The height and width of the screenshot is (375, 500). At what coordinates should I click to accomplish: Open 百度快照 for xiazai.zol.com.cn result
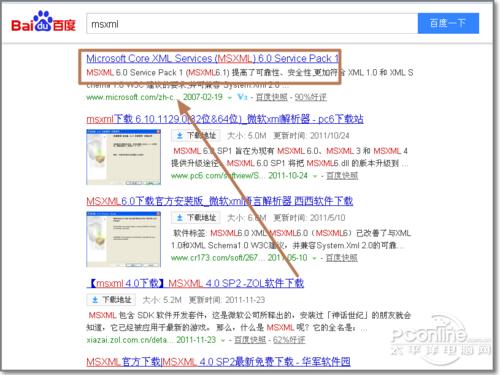click(250, 340)
